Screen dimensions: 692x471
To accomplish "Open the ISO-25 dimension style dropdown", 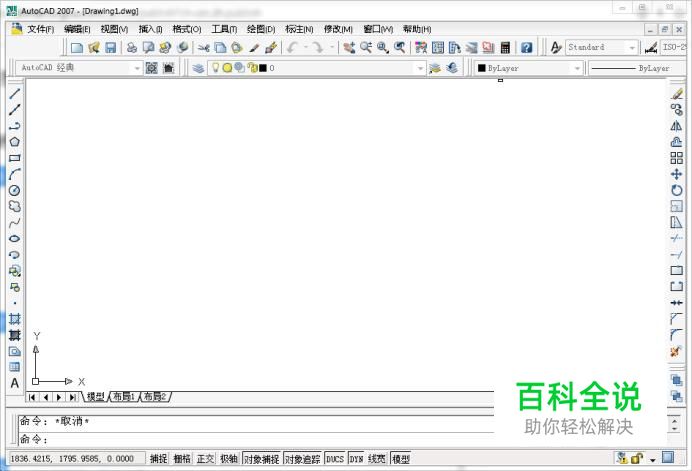I will 674,47.
